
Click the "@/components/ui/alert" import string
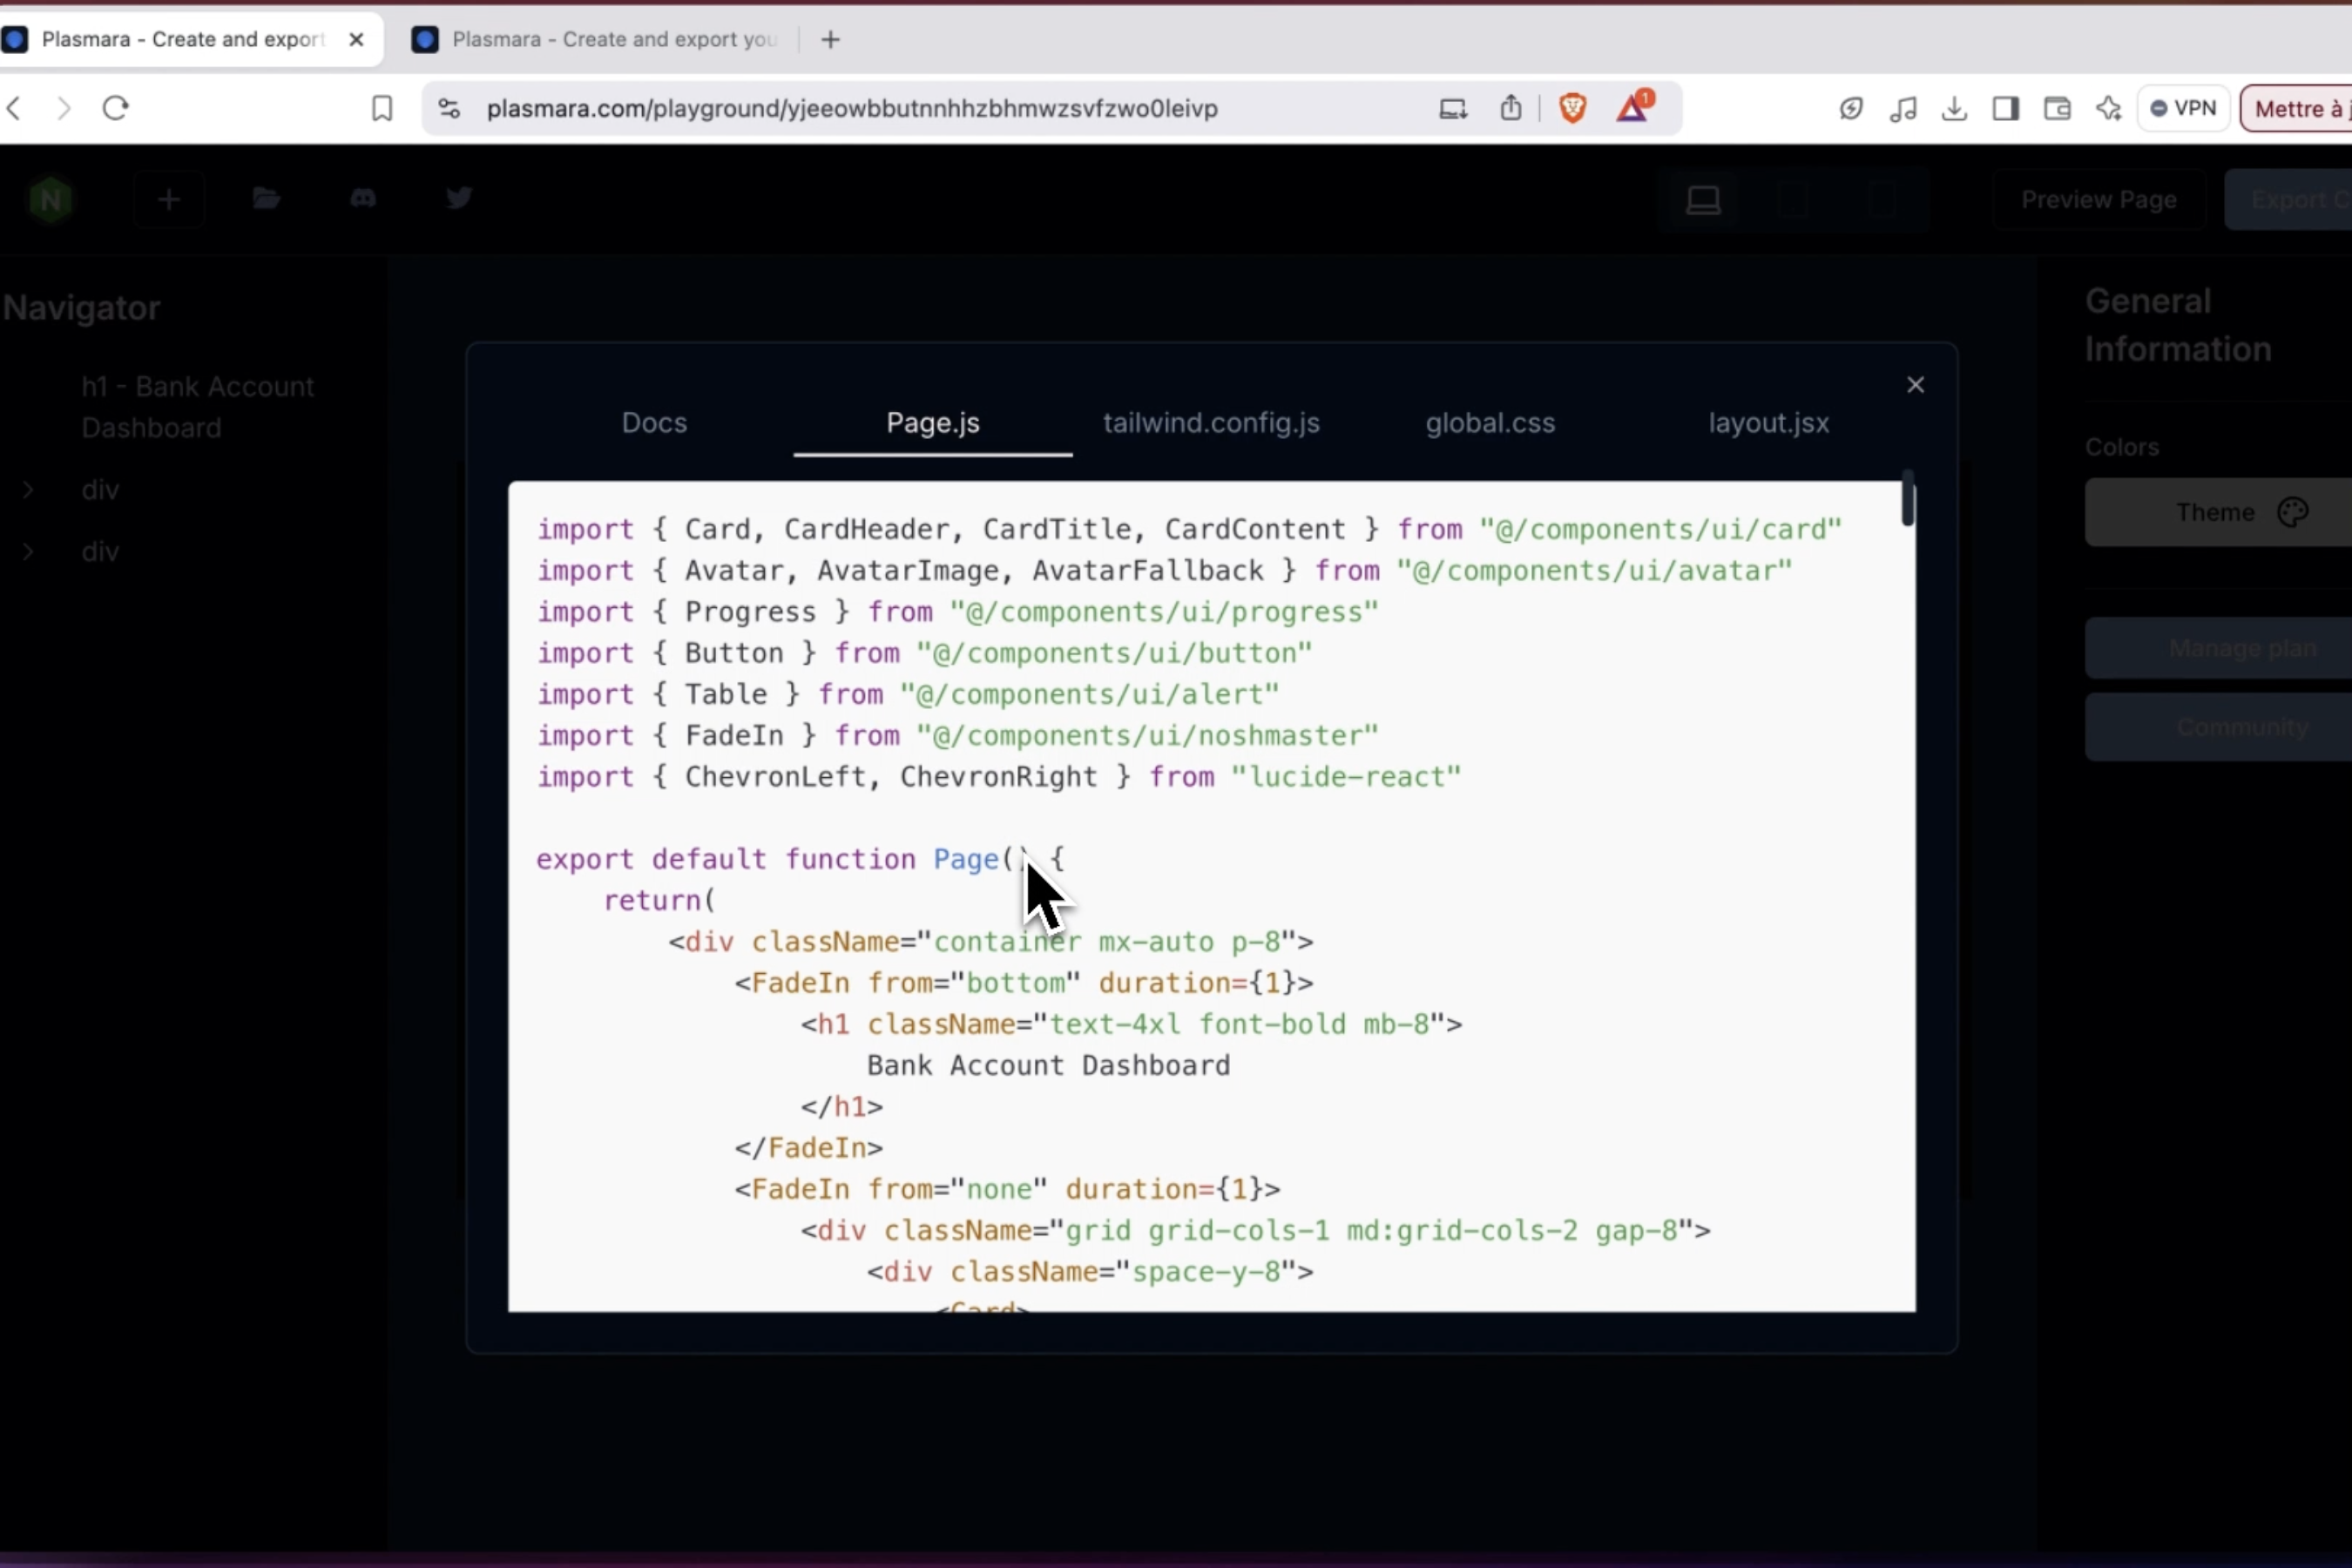coord(1089,694)
